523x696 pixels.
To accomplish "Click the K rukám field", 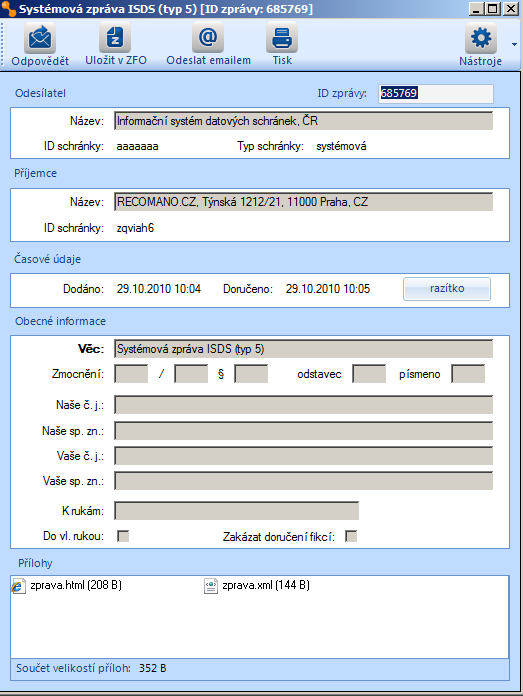I will pyautogui.click(x=237, y=510).
